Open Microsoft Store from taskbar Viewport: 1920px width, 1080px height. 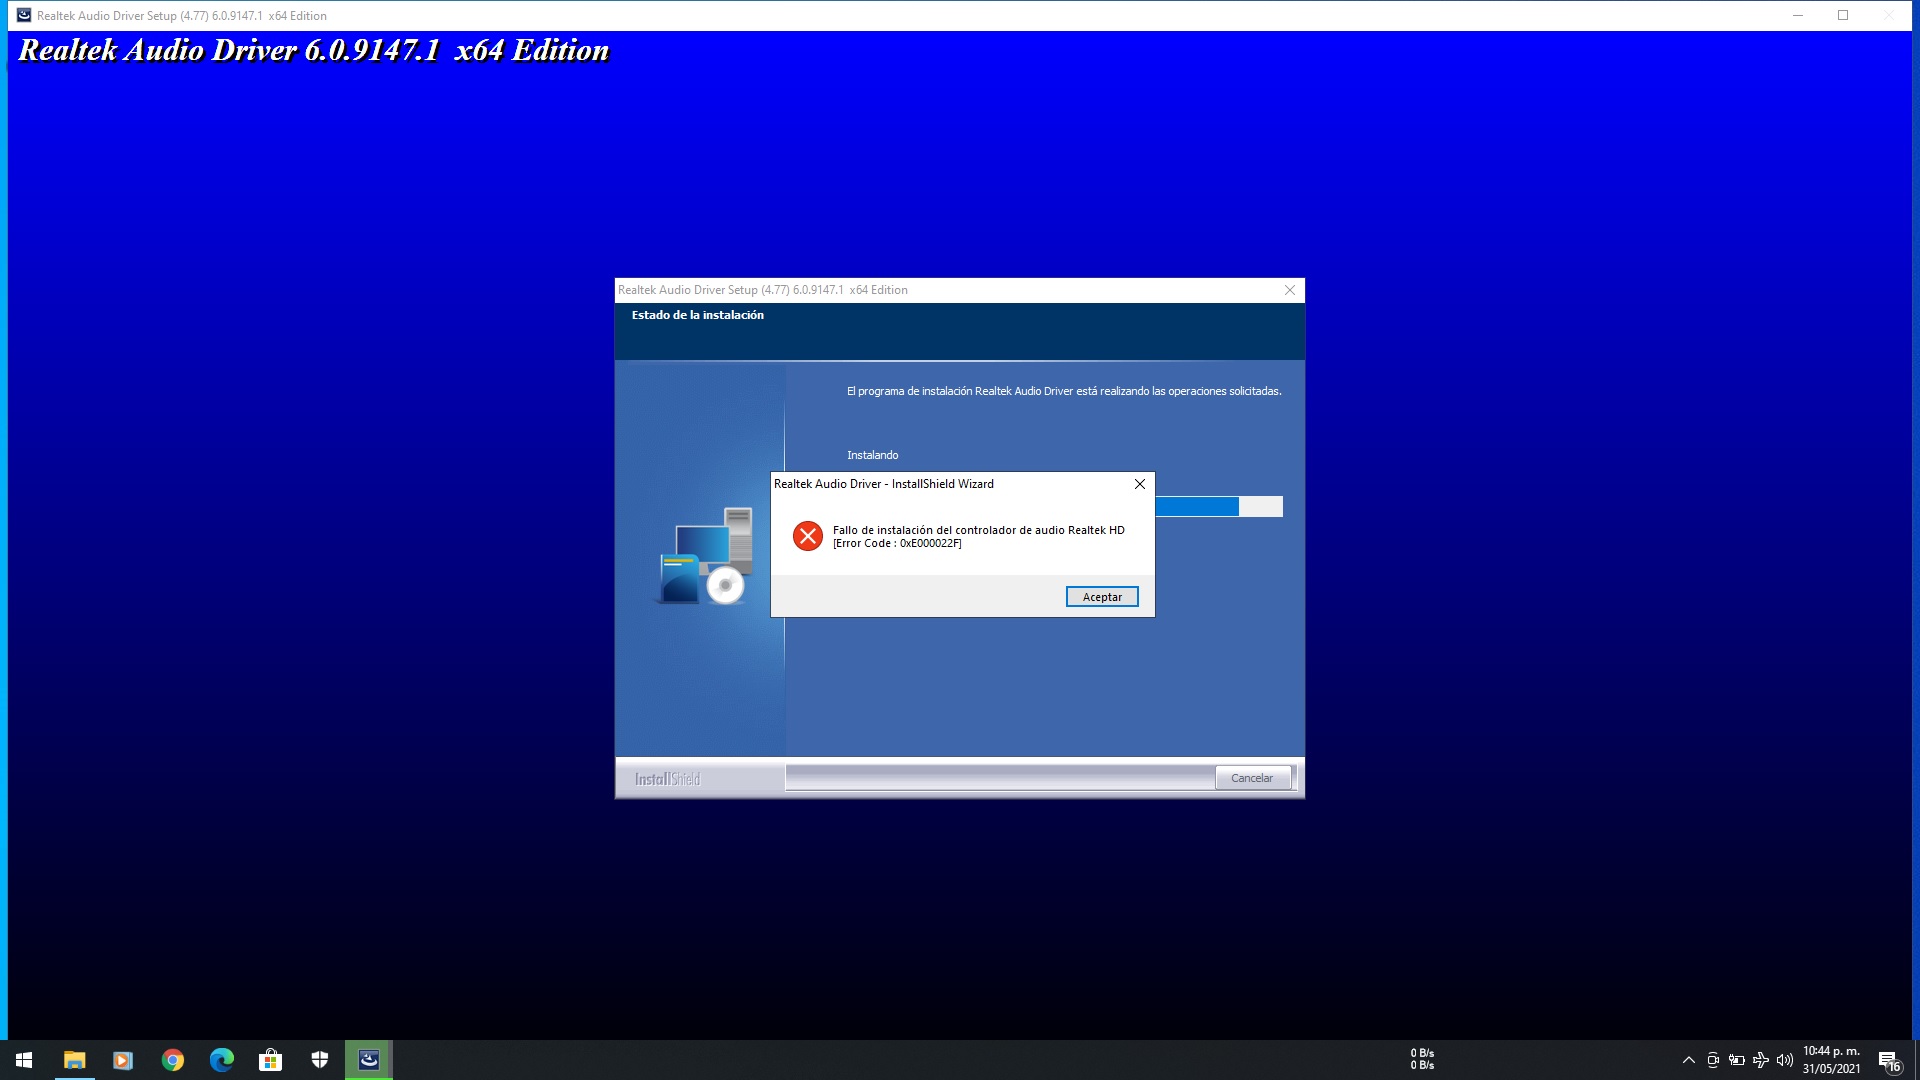(x=270, y=1060)
